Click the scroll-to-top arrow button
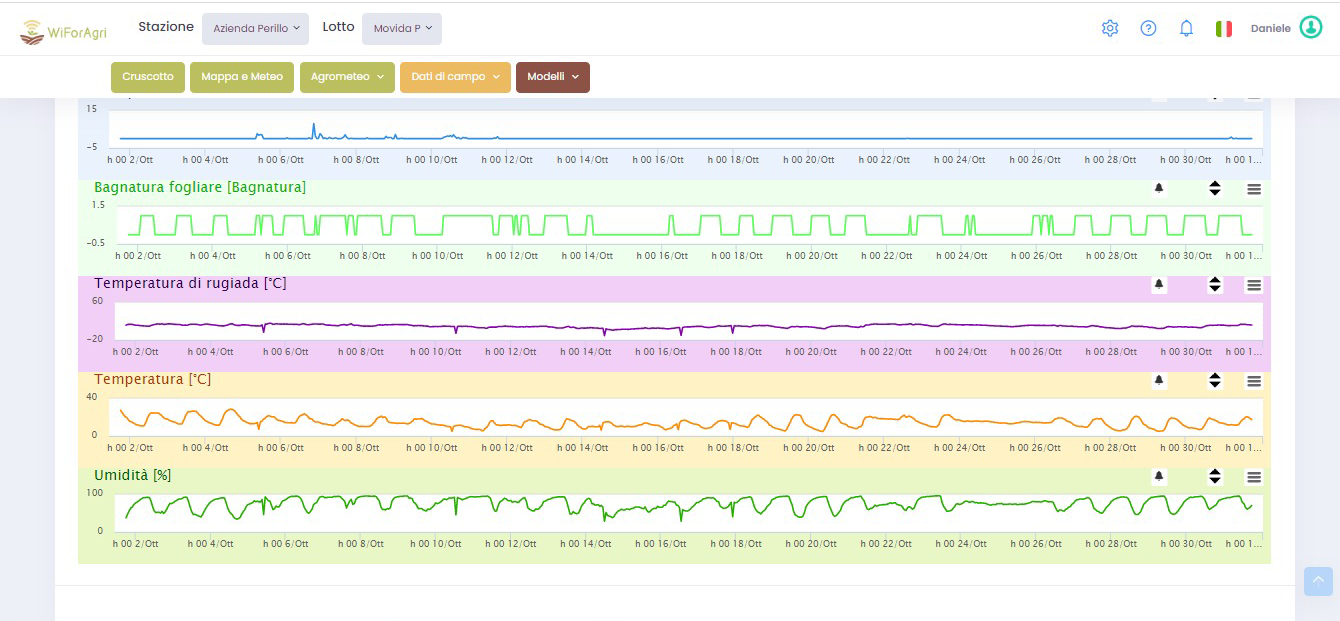Viewport: 1340px width, 621px height. click(1318, 581)
